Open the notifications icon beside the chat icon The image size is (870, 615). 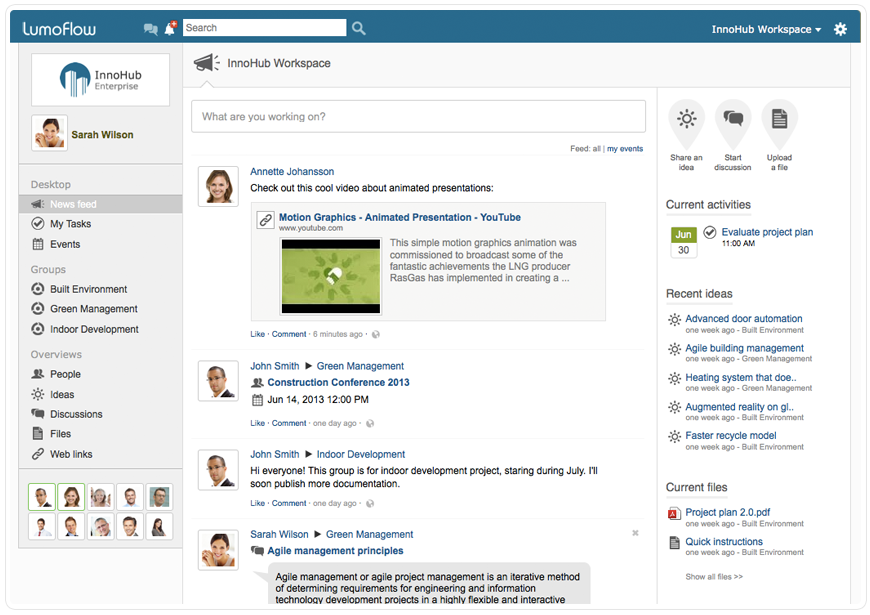tap(171, 29)
